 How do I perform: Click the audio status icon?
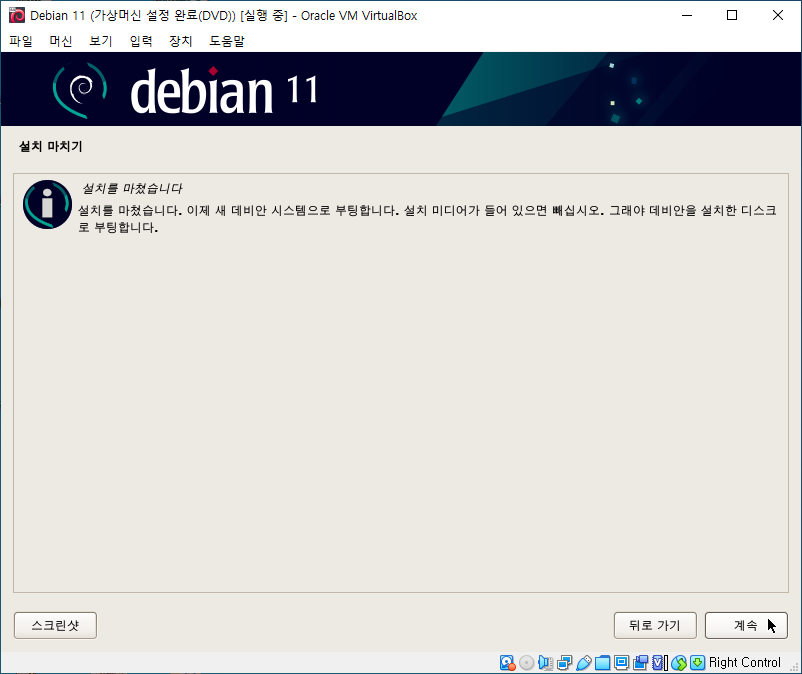(545, 663)
